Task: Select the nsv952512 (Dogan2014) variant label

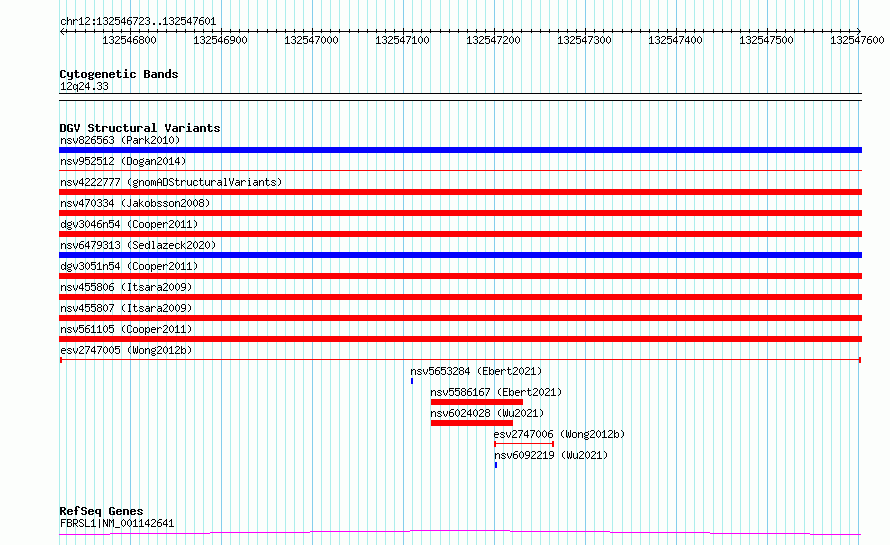Action: pos(122,161)
